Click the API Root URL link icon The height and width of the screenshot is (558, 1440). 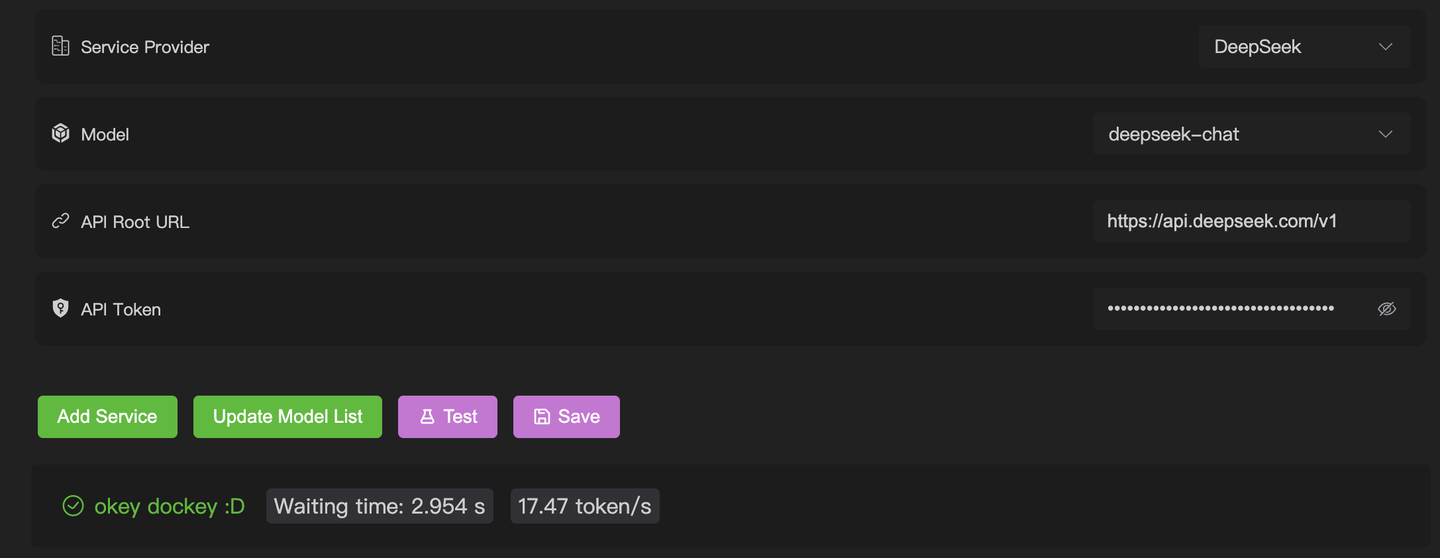(60, 221)
